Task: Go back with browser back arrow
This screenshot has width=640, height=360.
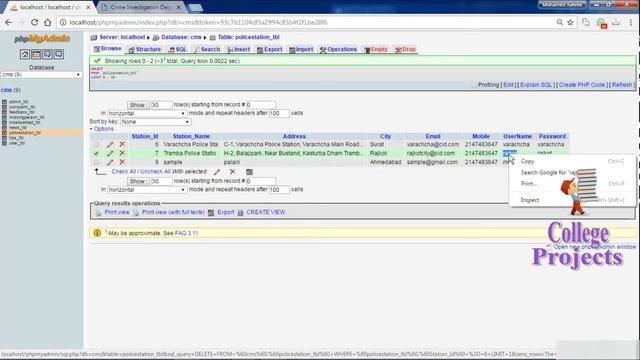Action: coord(8,22)
